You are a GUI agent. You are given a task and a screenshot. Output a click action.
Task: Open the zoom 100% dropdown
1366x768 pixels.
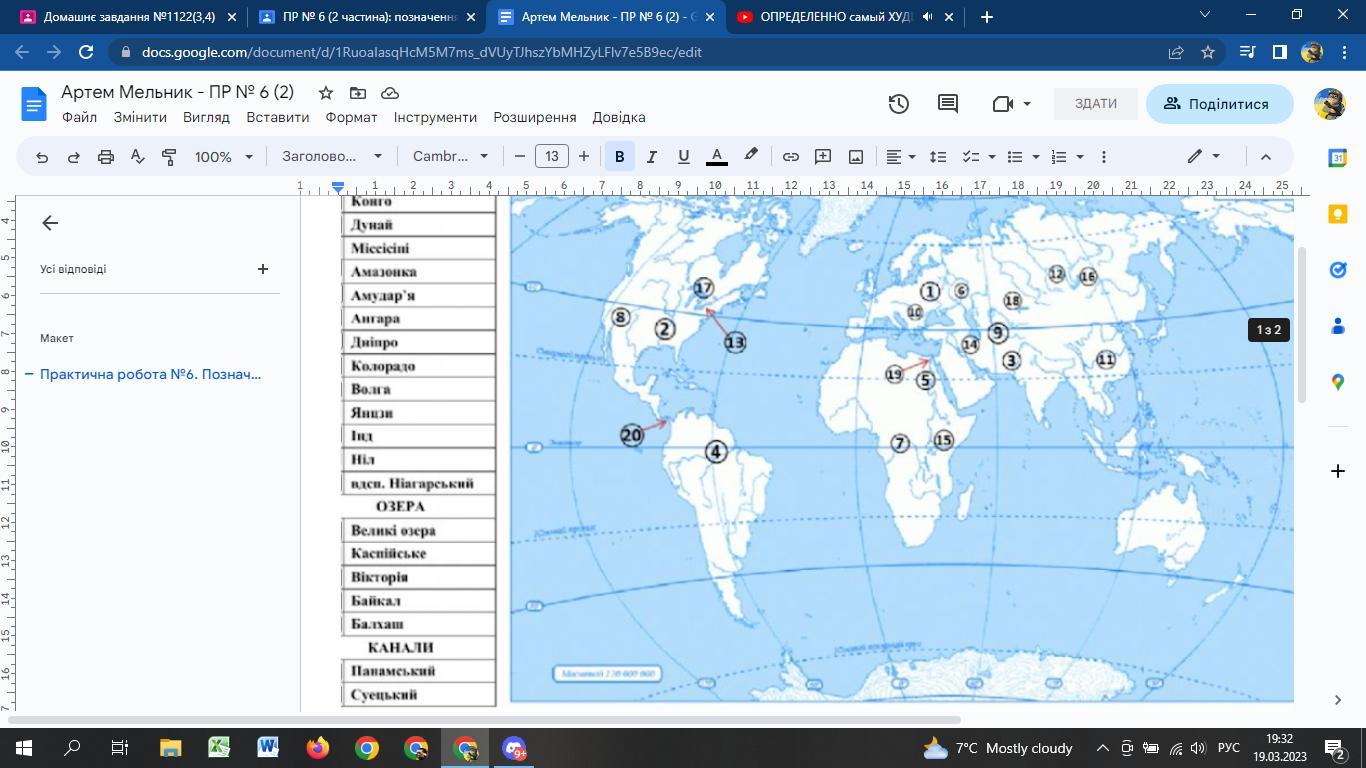(x=224, y=157)
